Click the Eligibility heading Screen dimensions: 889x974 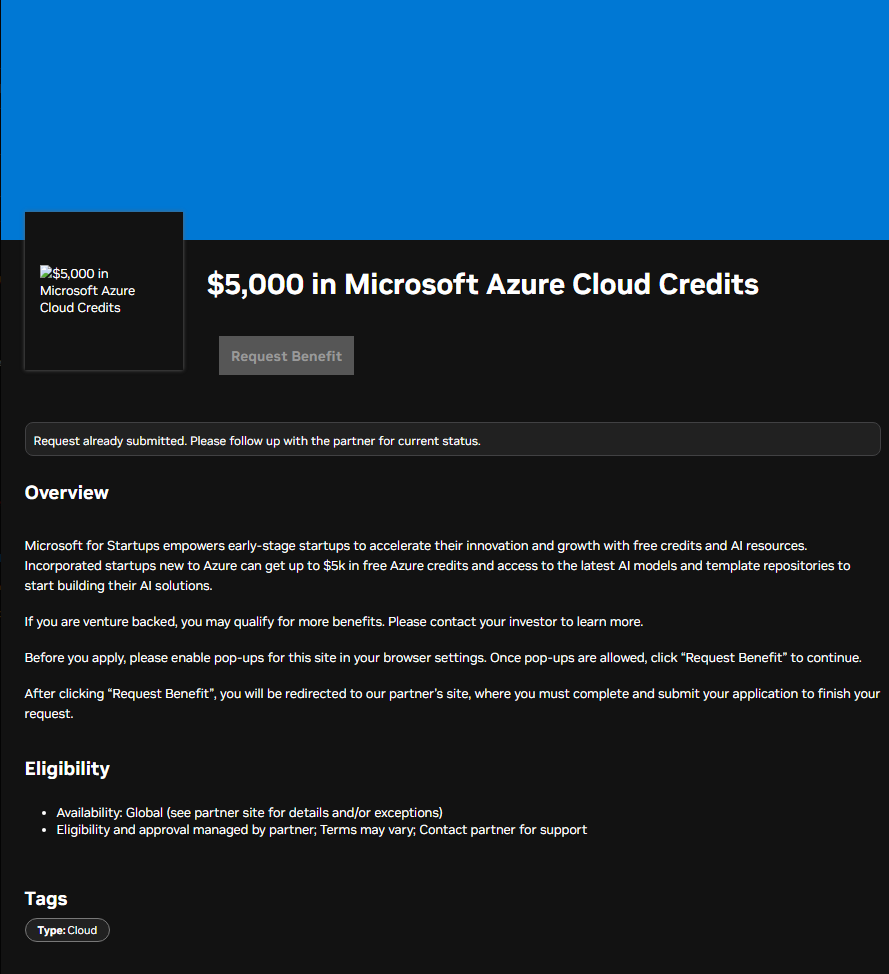67,768
